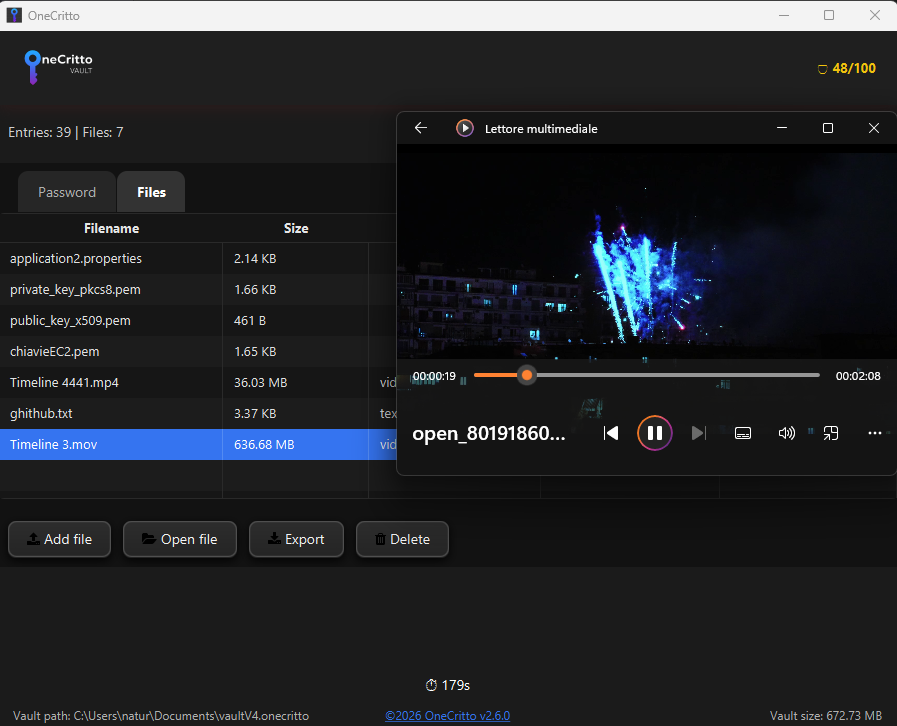This screenshot has width=897, height=726.
Task: Click the video seek bar progress slider
Action: (527, 375)
